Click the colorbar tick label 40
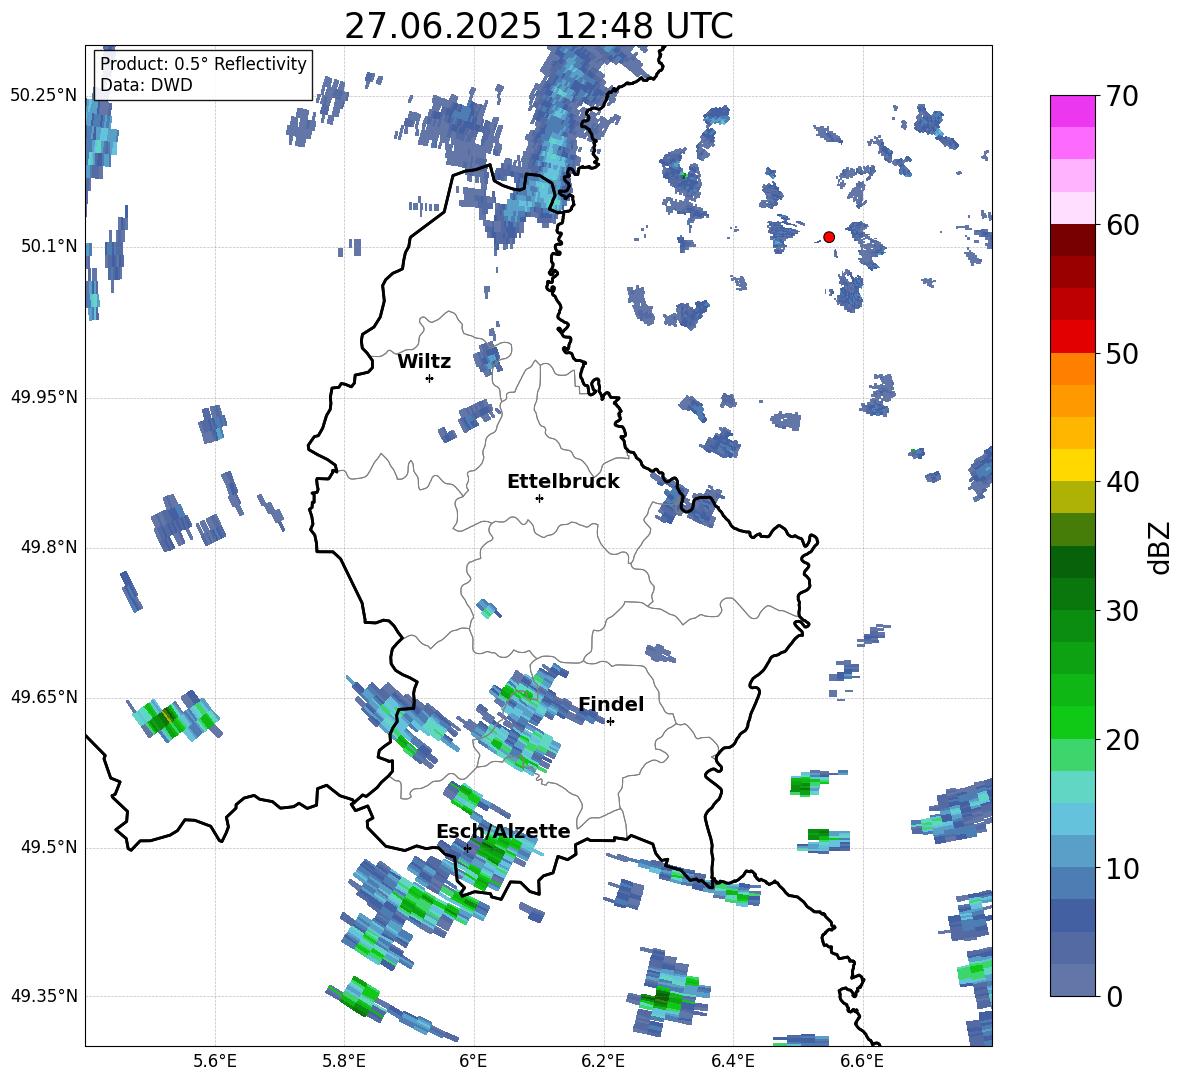The width and height of the screenshot is (1184, 1081). click(1122, 482)
